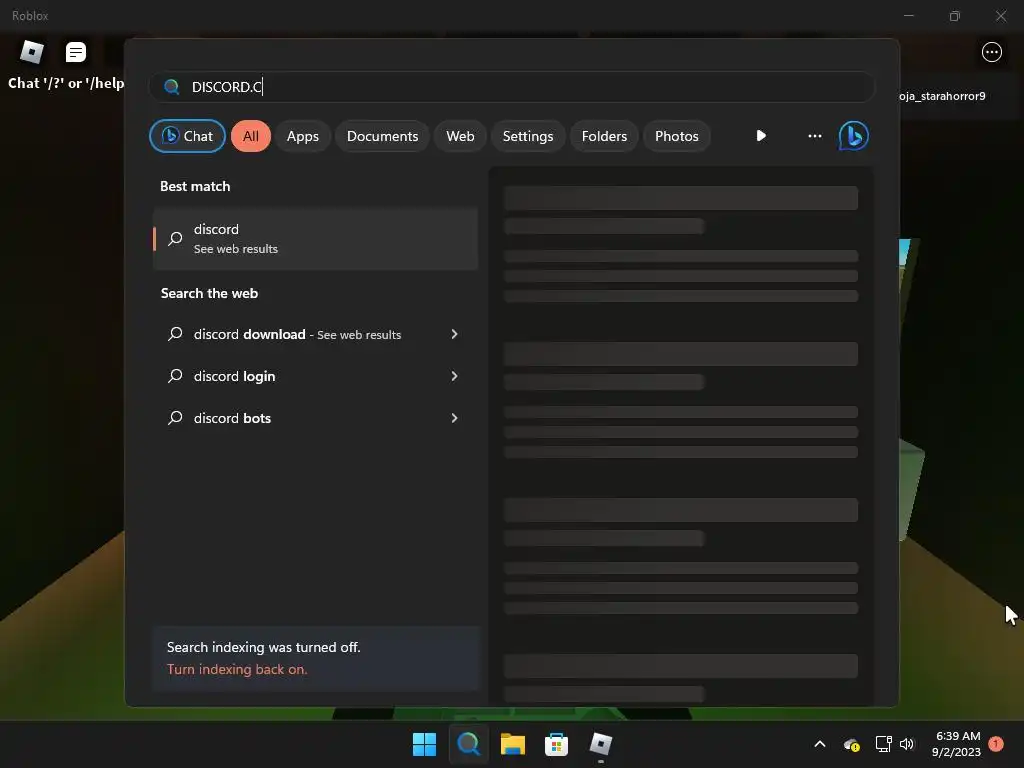Open File Explorer from the taskbar
Screen dimensions: 1024x768
tap(513, 744)
